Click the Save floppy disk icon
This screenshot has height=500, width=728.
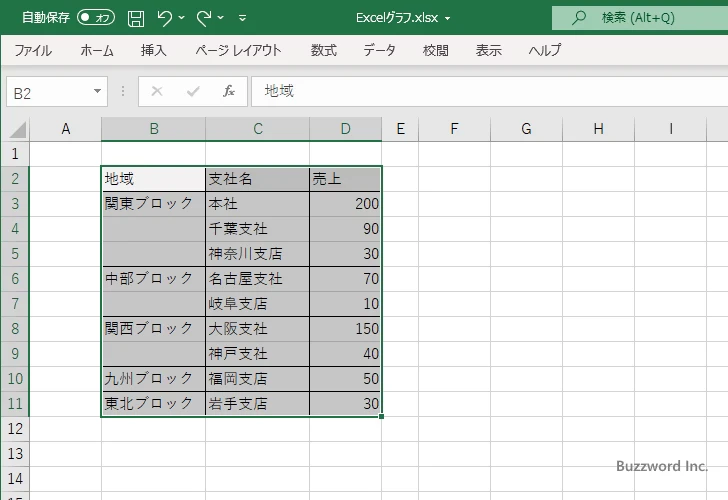[136, 18]
